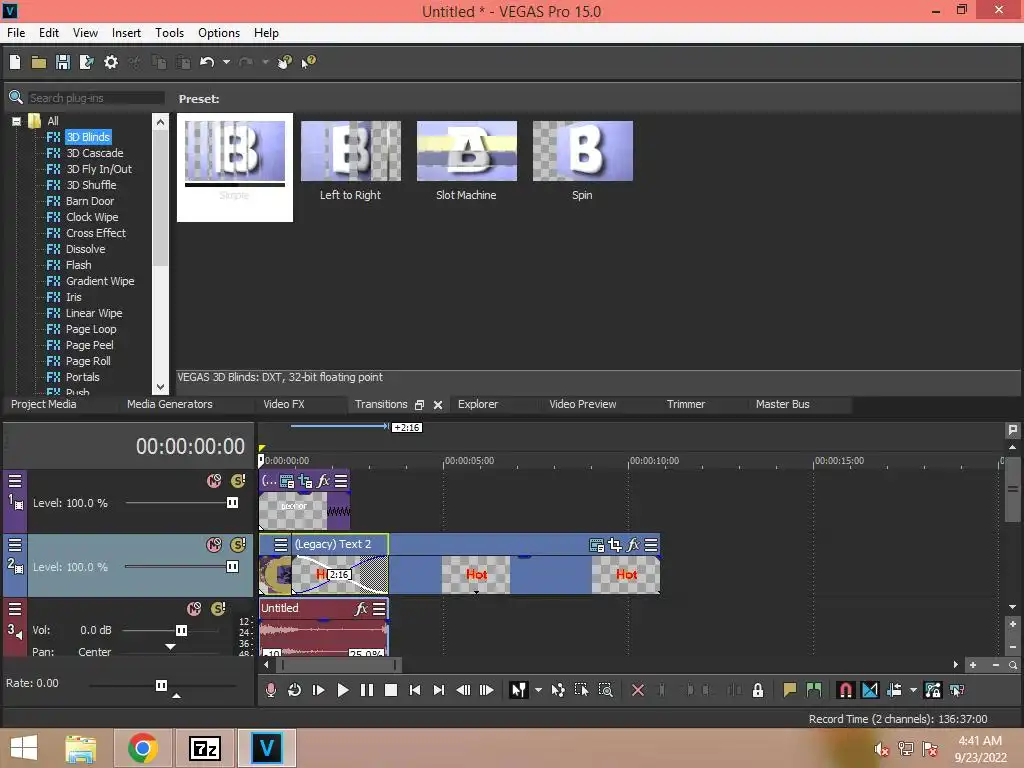Toggle Ignore Event Grouping icon
The image size is (1024, 768).
coord(957,690)
